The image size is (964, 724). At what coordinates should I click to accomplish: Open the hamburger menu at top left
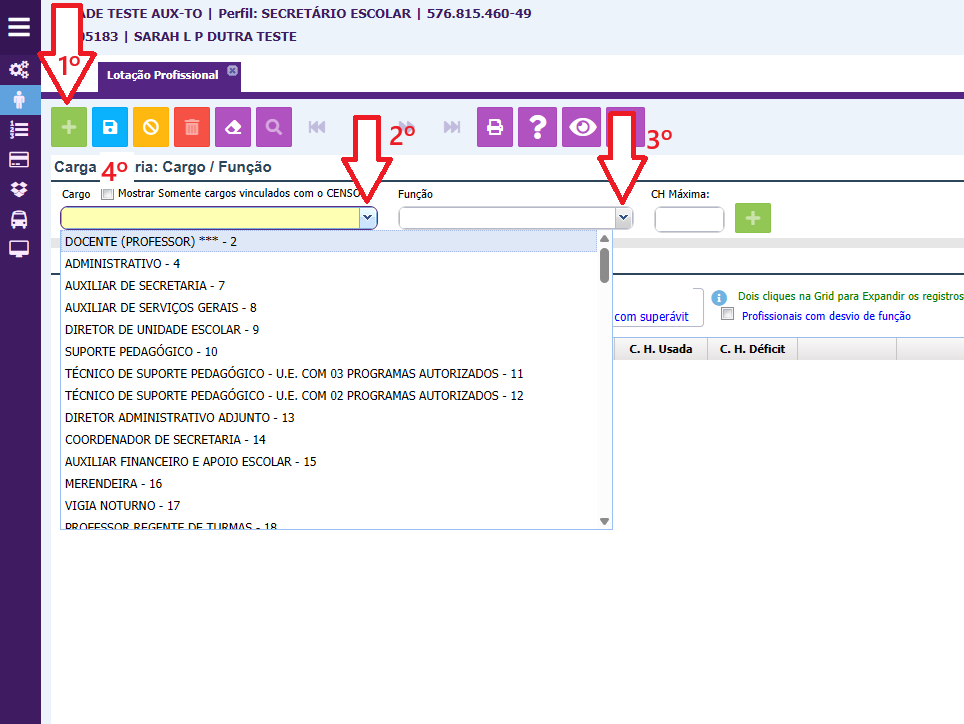click(19, 27)
